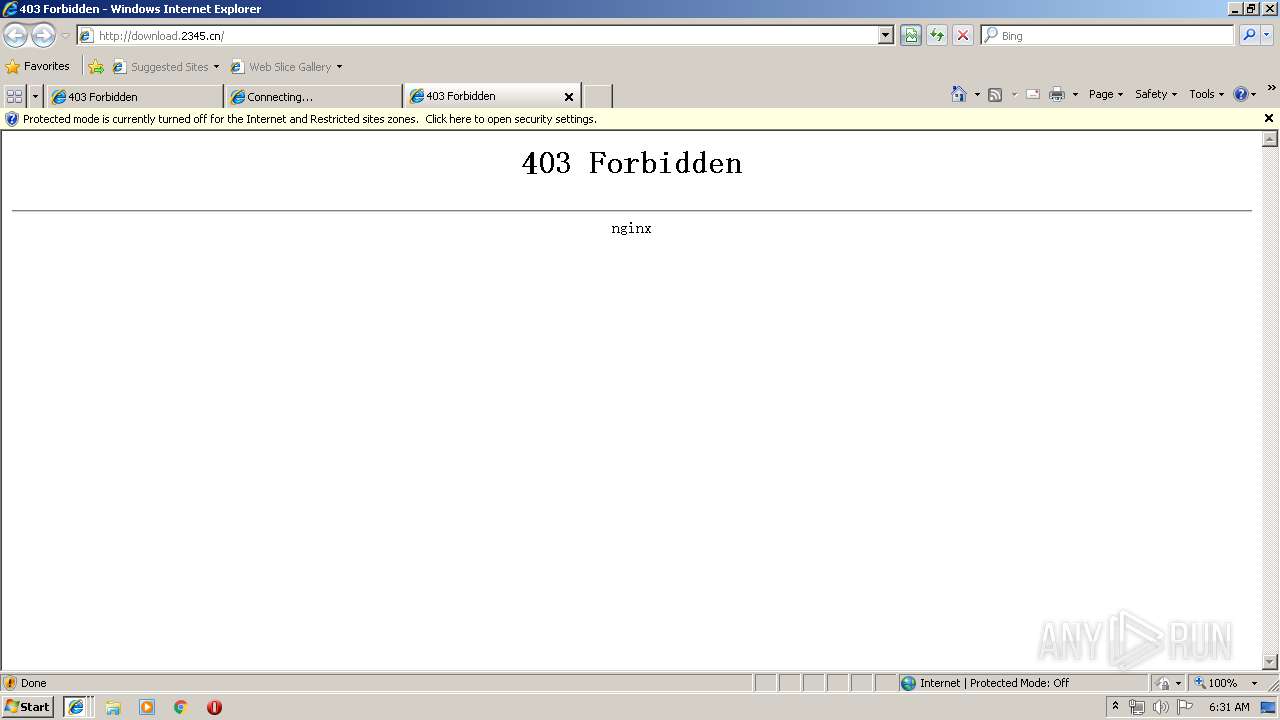Click the lock security status icon
1280x720 pixels.
(x=1163, y=683)
